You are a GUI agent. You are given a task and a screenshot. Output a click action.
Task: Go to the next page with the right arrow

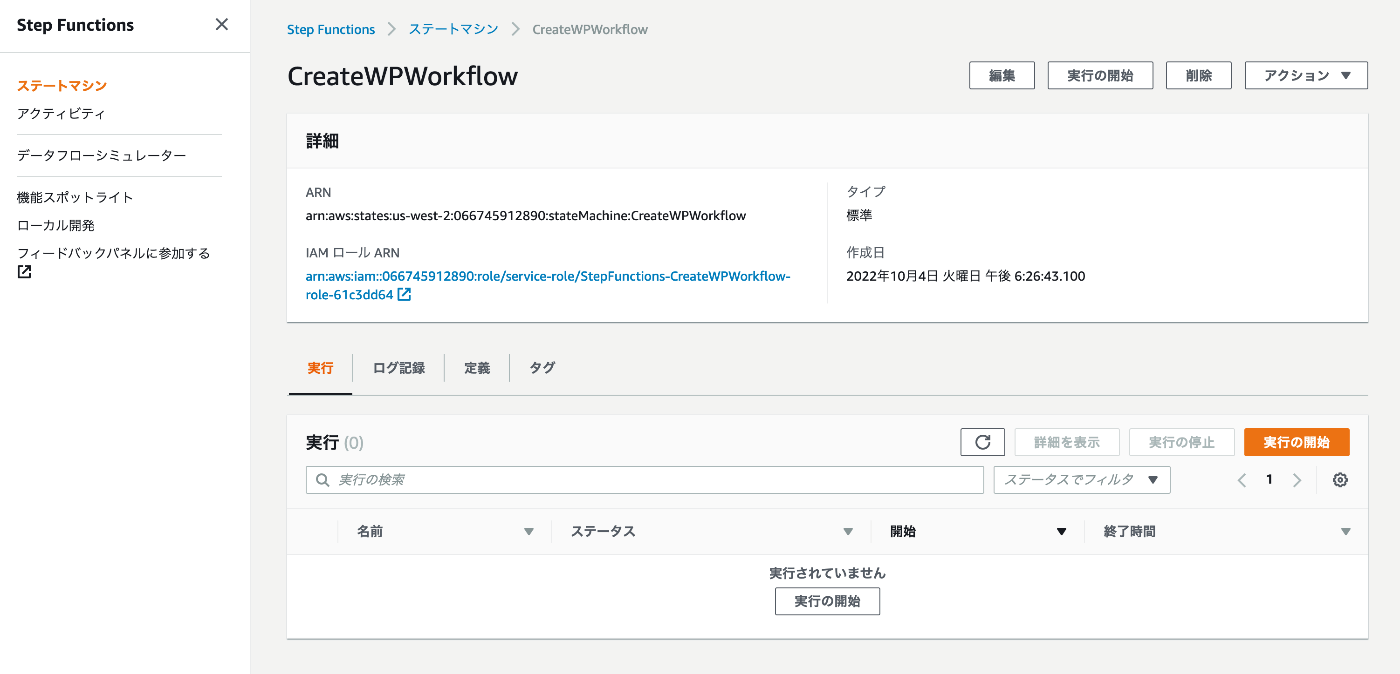[1297, 480]
